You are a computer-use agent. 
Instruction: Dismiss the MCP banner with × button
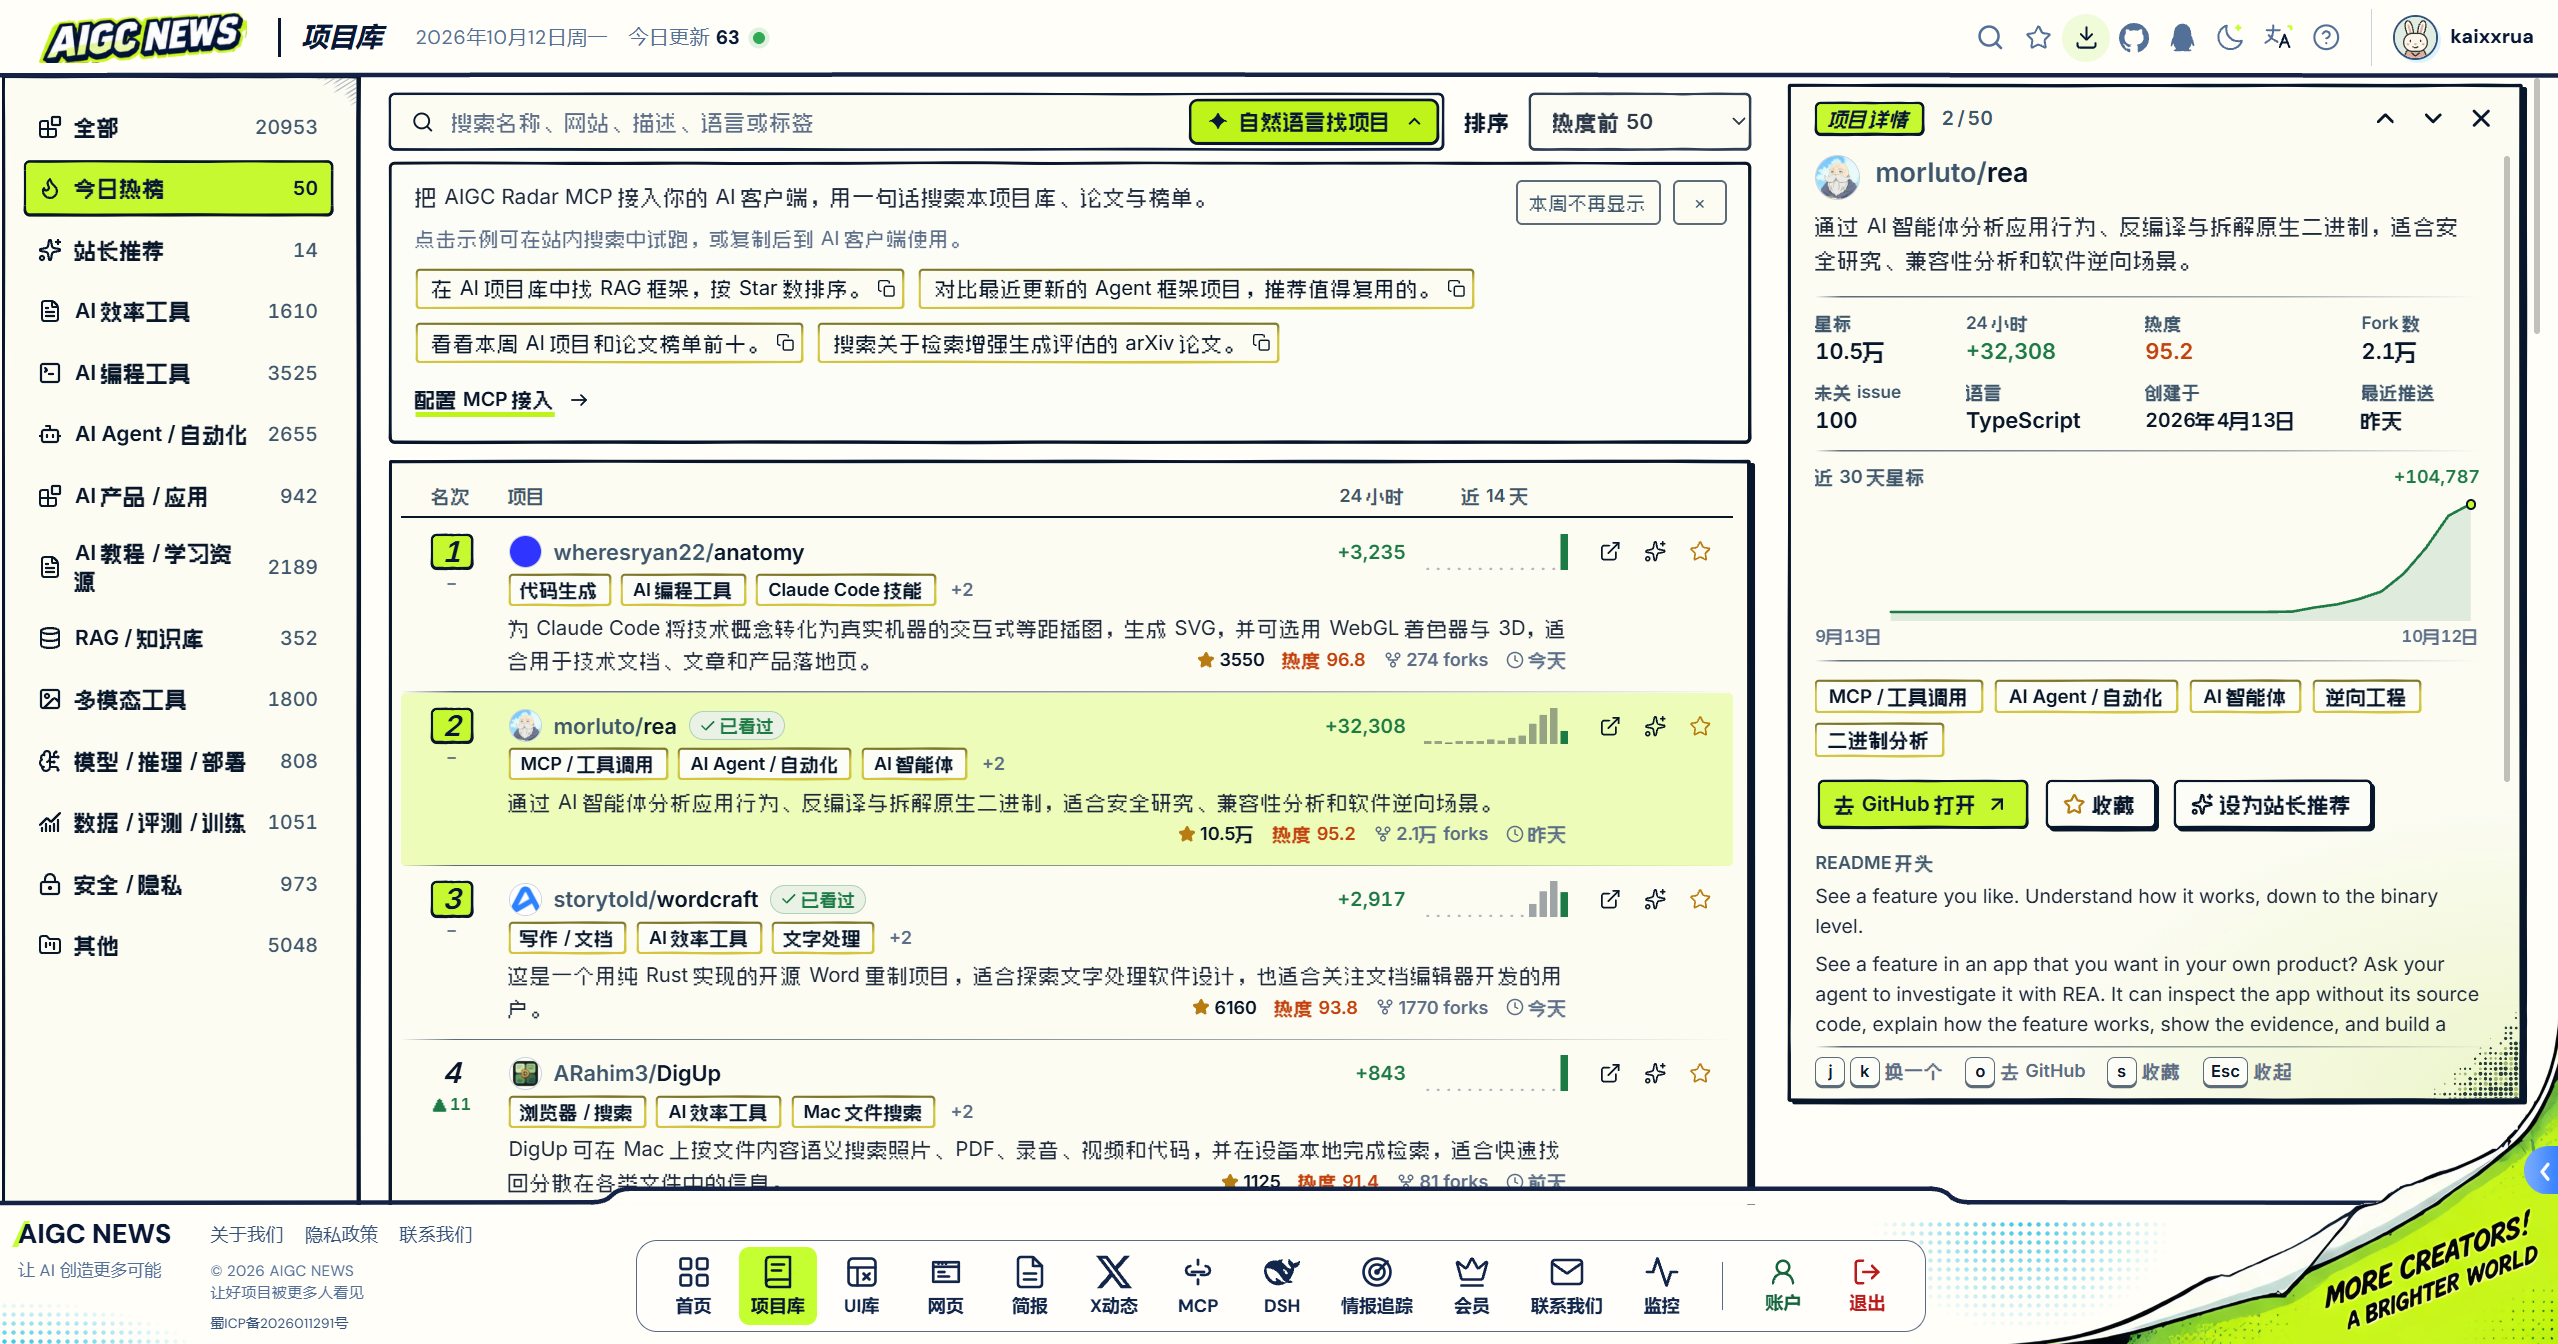click(1699, 203)
